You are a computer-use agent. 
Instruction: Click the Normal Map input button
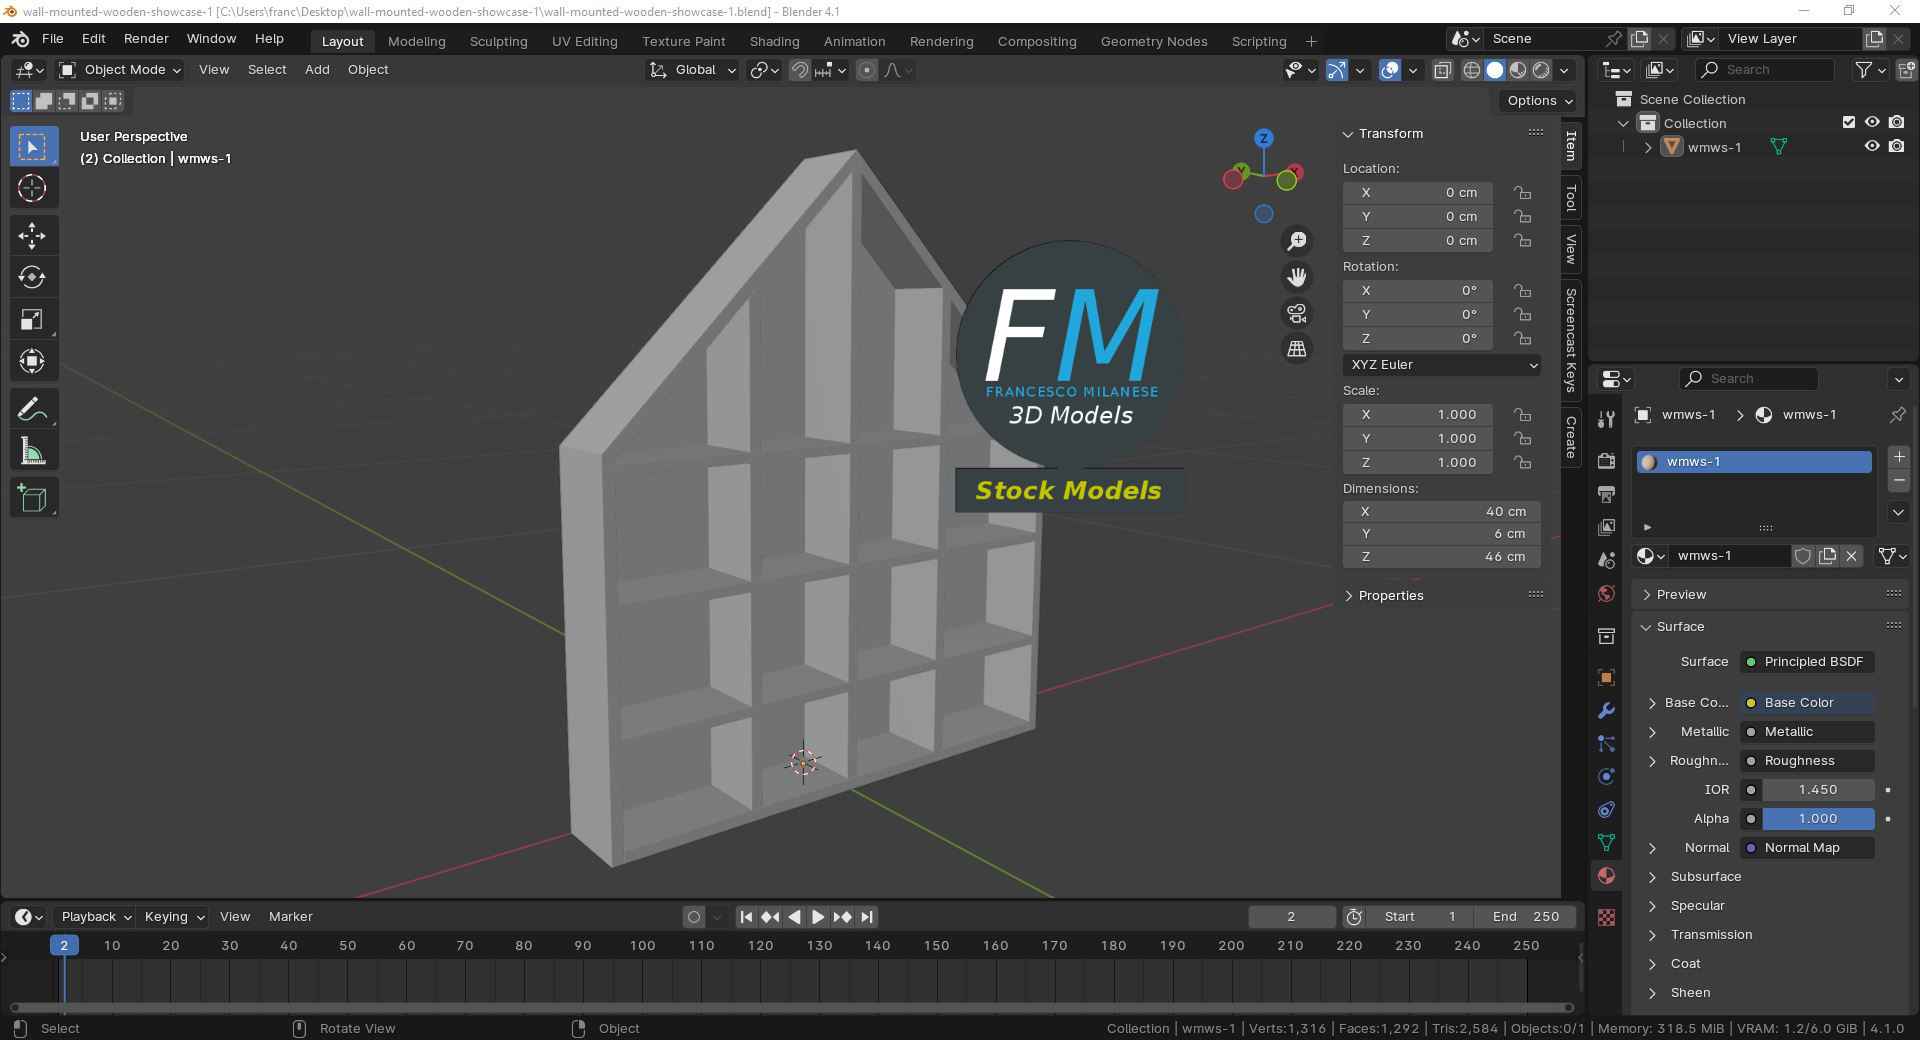tap(1808, 848)
